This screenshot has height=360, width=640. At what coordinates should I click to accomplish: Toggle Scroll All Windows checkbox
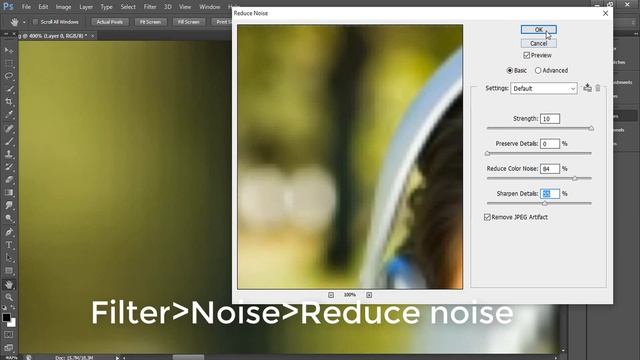(x=35, y=22)
